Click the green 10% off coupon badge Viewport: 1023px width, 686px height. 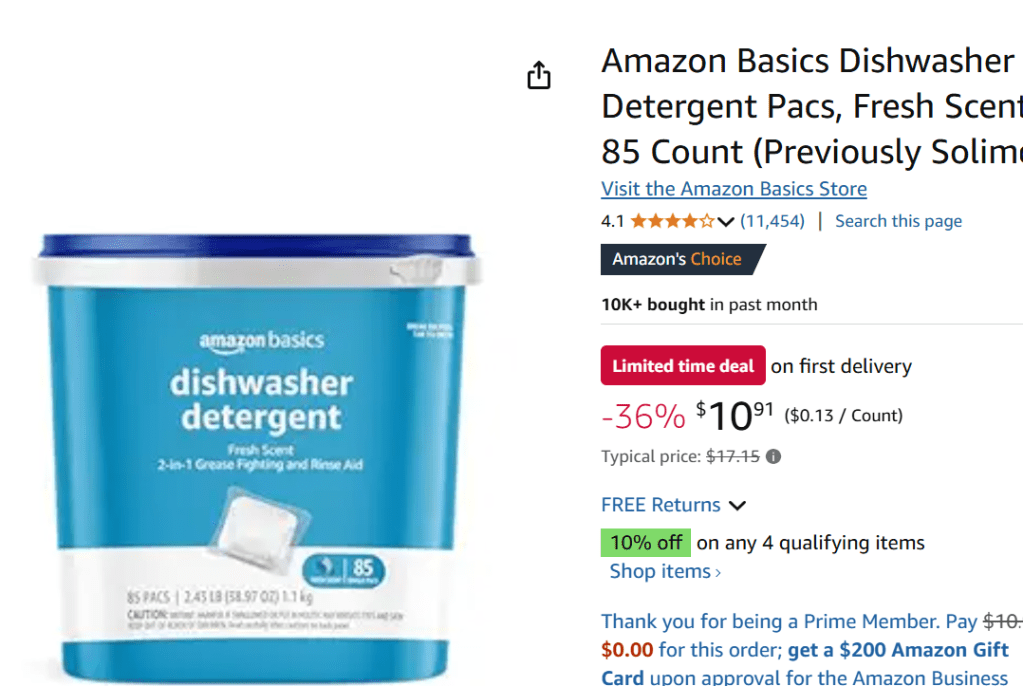click(646, 542)
